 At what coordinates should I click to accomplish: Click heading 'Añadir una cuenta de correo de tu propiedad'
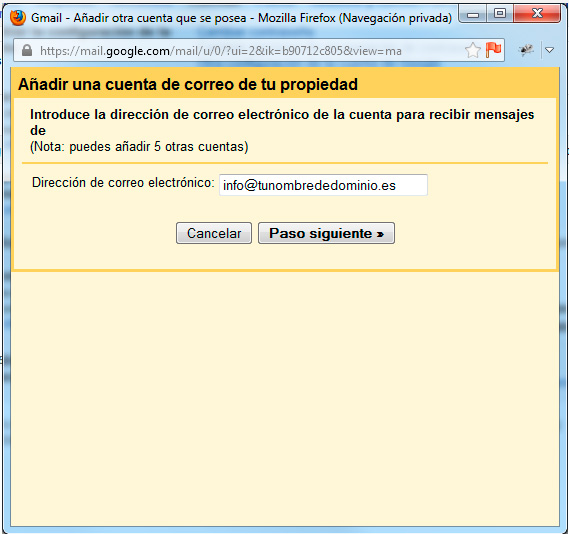188,84
